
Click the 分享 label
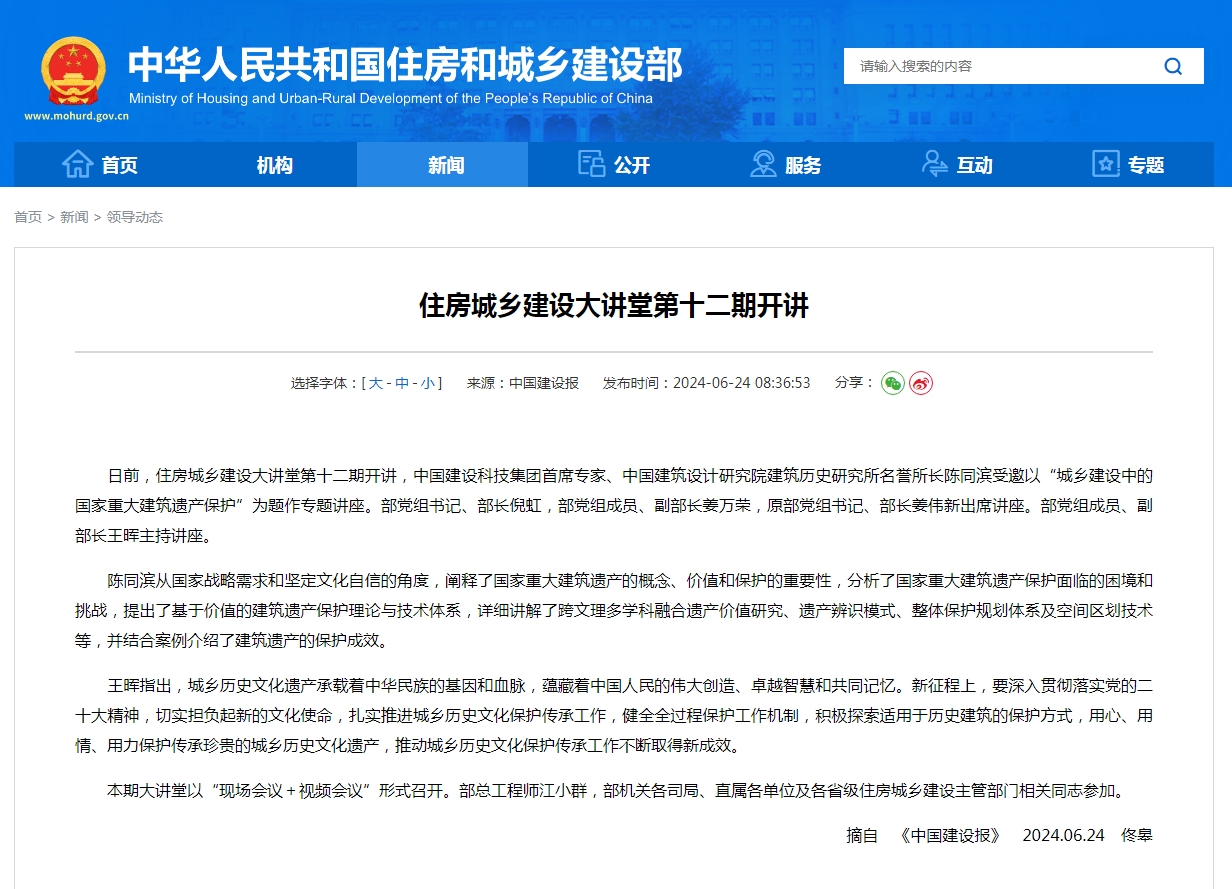click(855, 383)
